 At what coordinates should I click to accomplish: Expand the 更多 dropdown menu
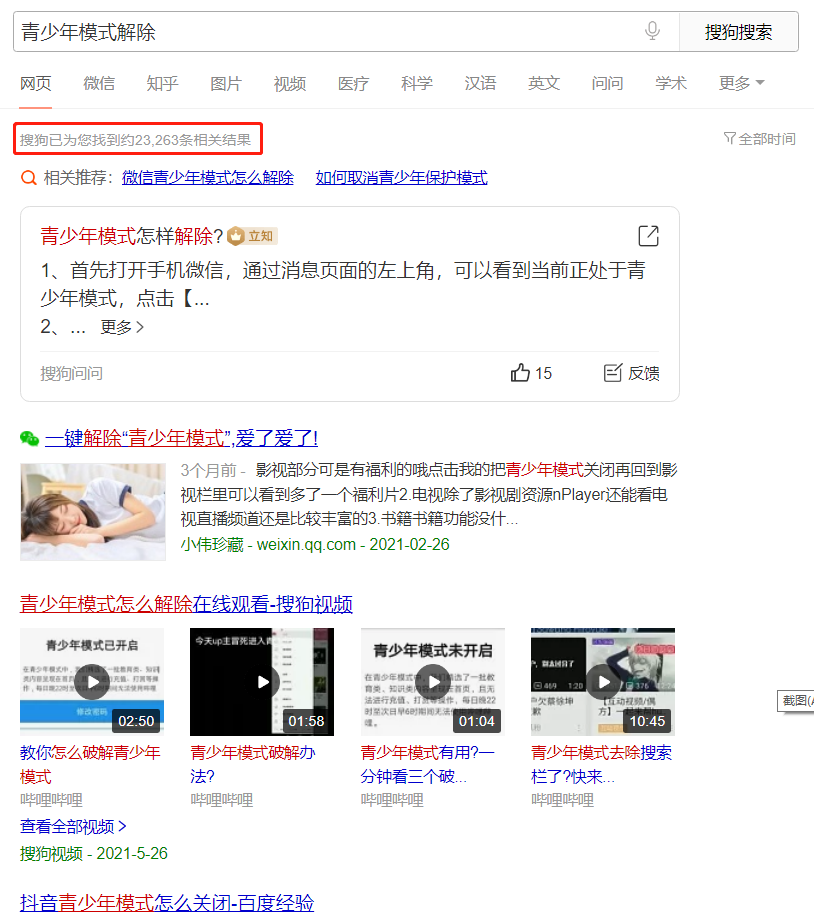(x=742, y=83)
